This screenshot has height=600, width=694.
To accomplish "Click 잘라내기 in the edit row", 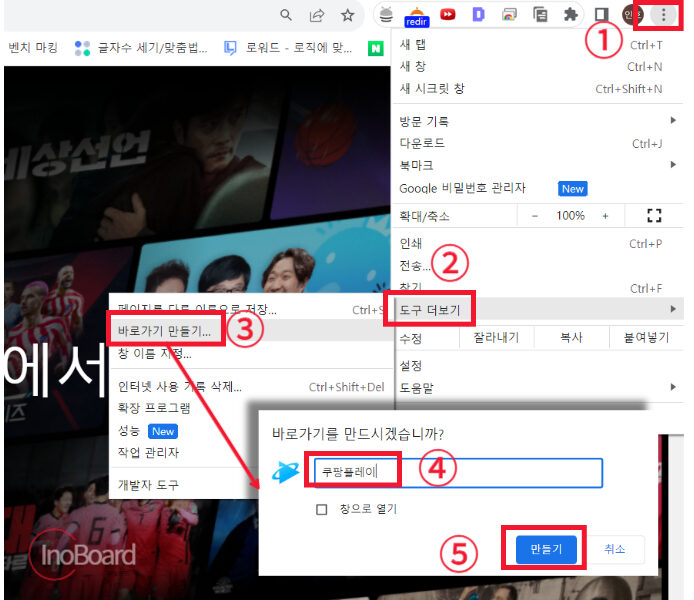I will [x=496, y=338].
